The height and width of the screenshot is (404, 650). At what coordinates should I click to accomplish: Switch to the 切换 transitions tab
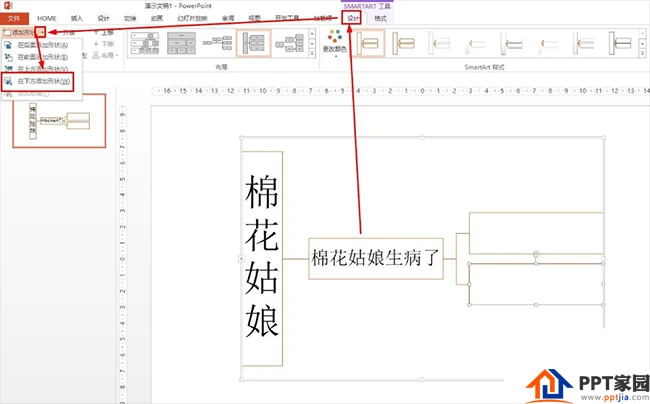pos(130,19)
